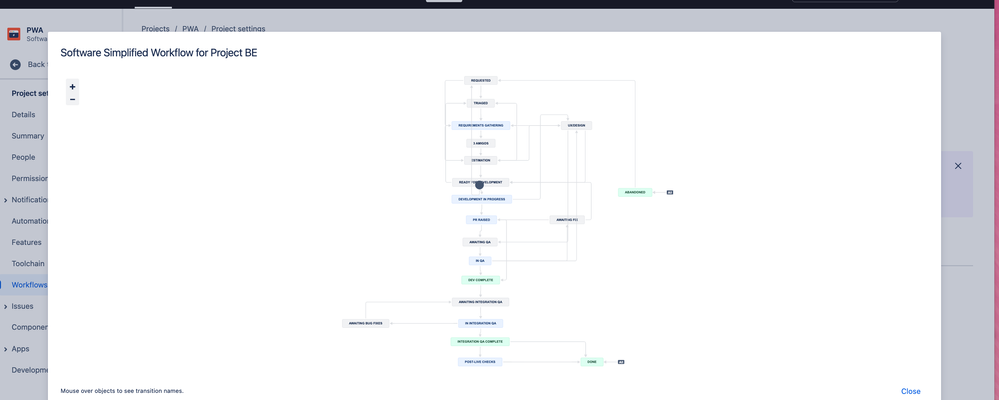The image size is (999, 400).
Task: Select the REQUESTED status node
Action: click(480, 81)
